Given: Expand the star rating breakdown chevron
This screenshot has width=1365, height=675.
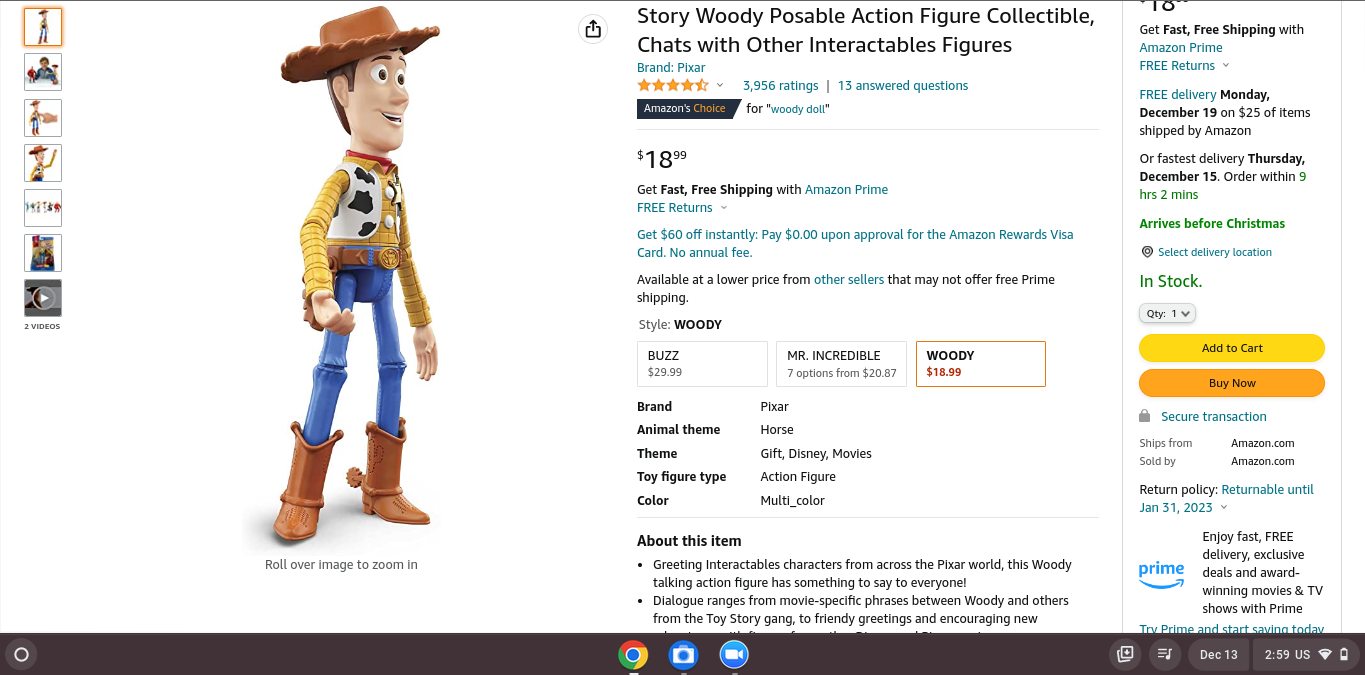Looking at the screenshot, I should tap(720, 86).
